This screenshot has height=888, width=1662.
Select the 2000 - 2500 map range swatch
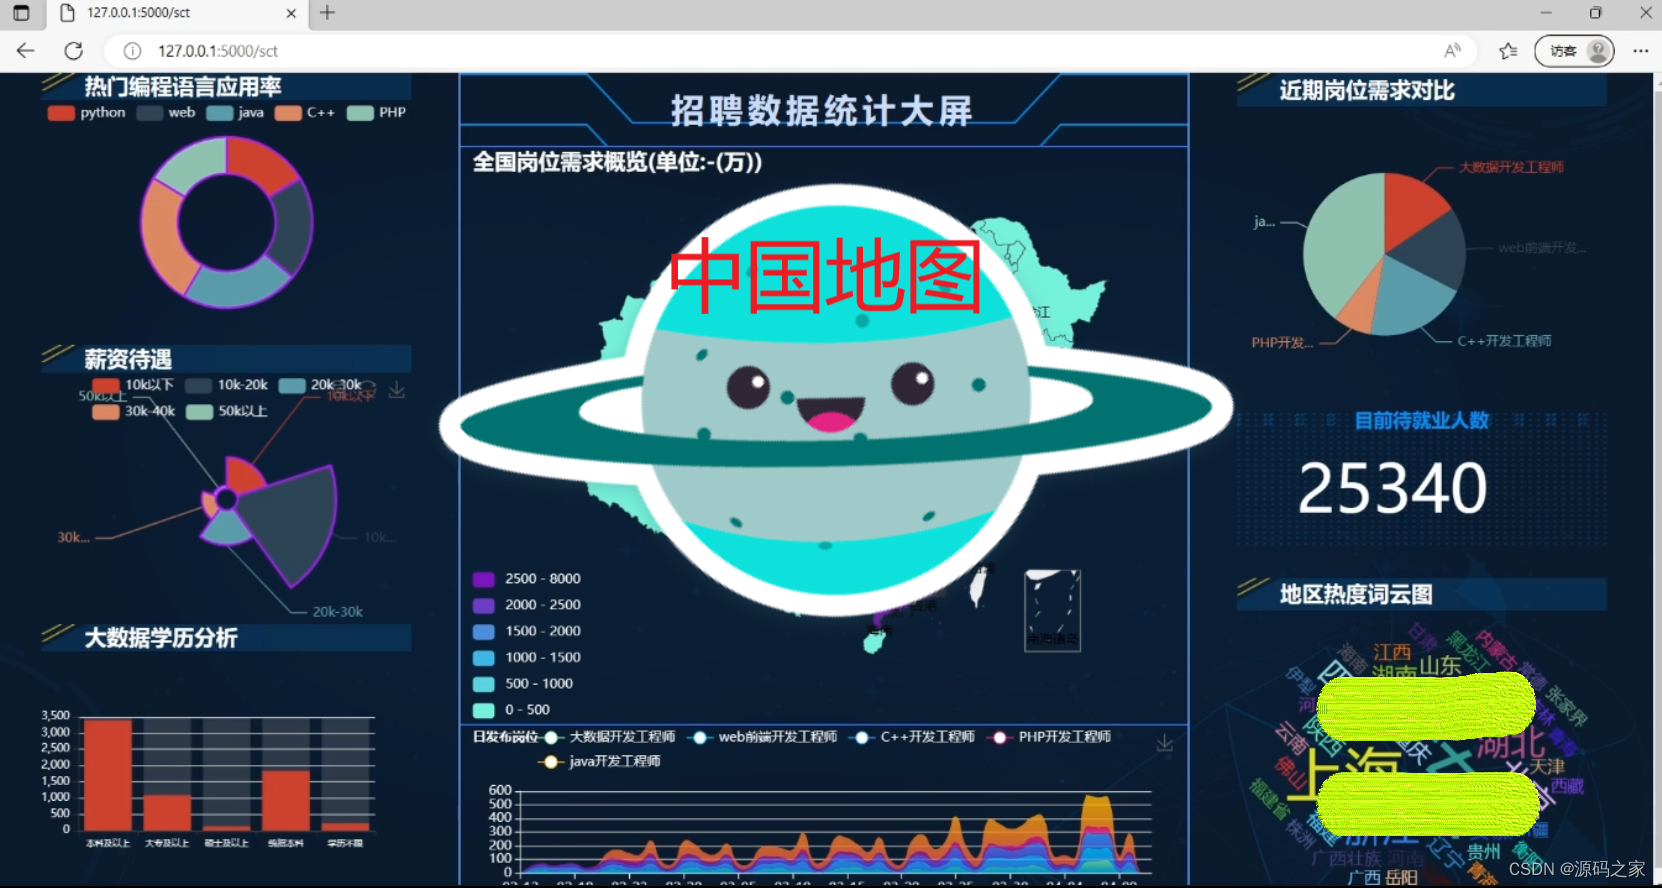click(x=483, y=605)
